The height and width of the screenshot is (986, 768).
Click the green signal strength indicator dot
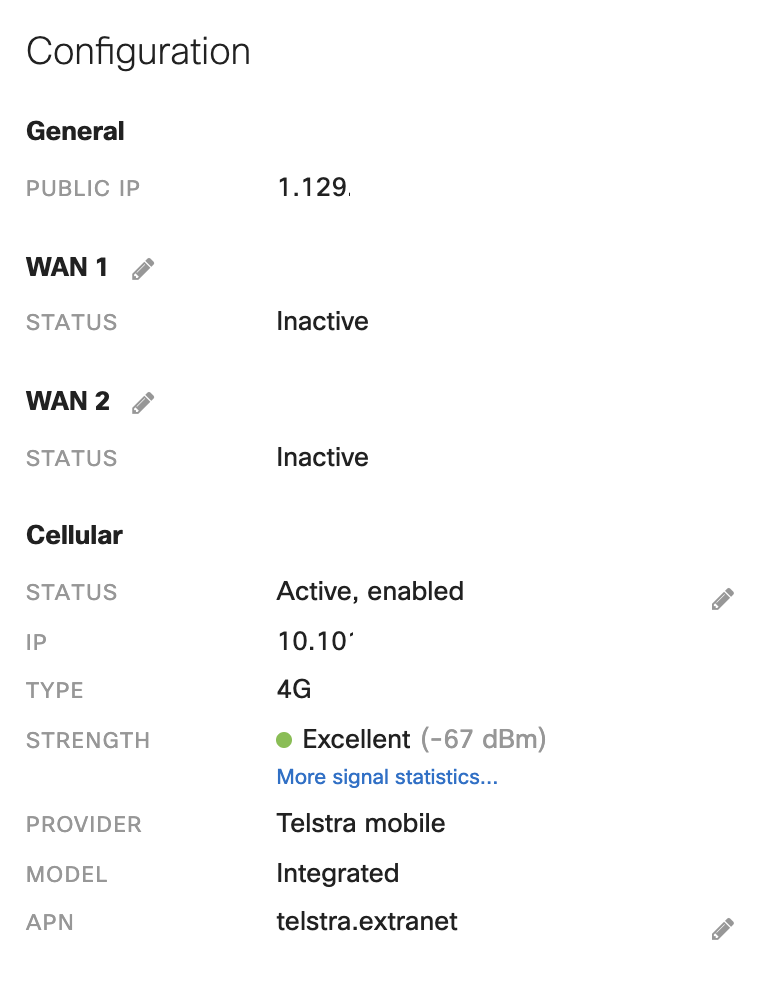(284, 738)
